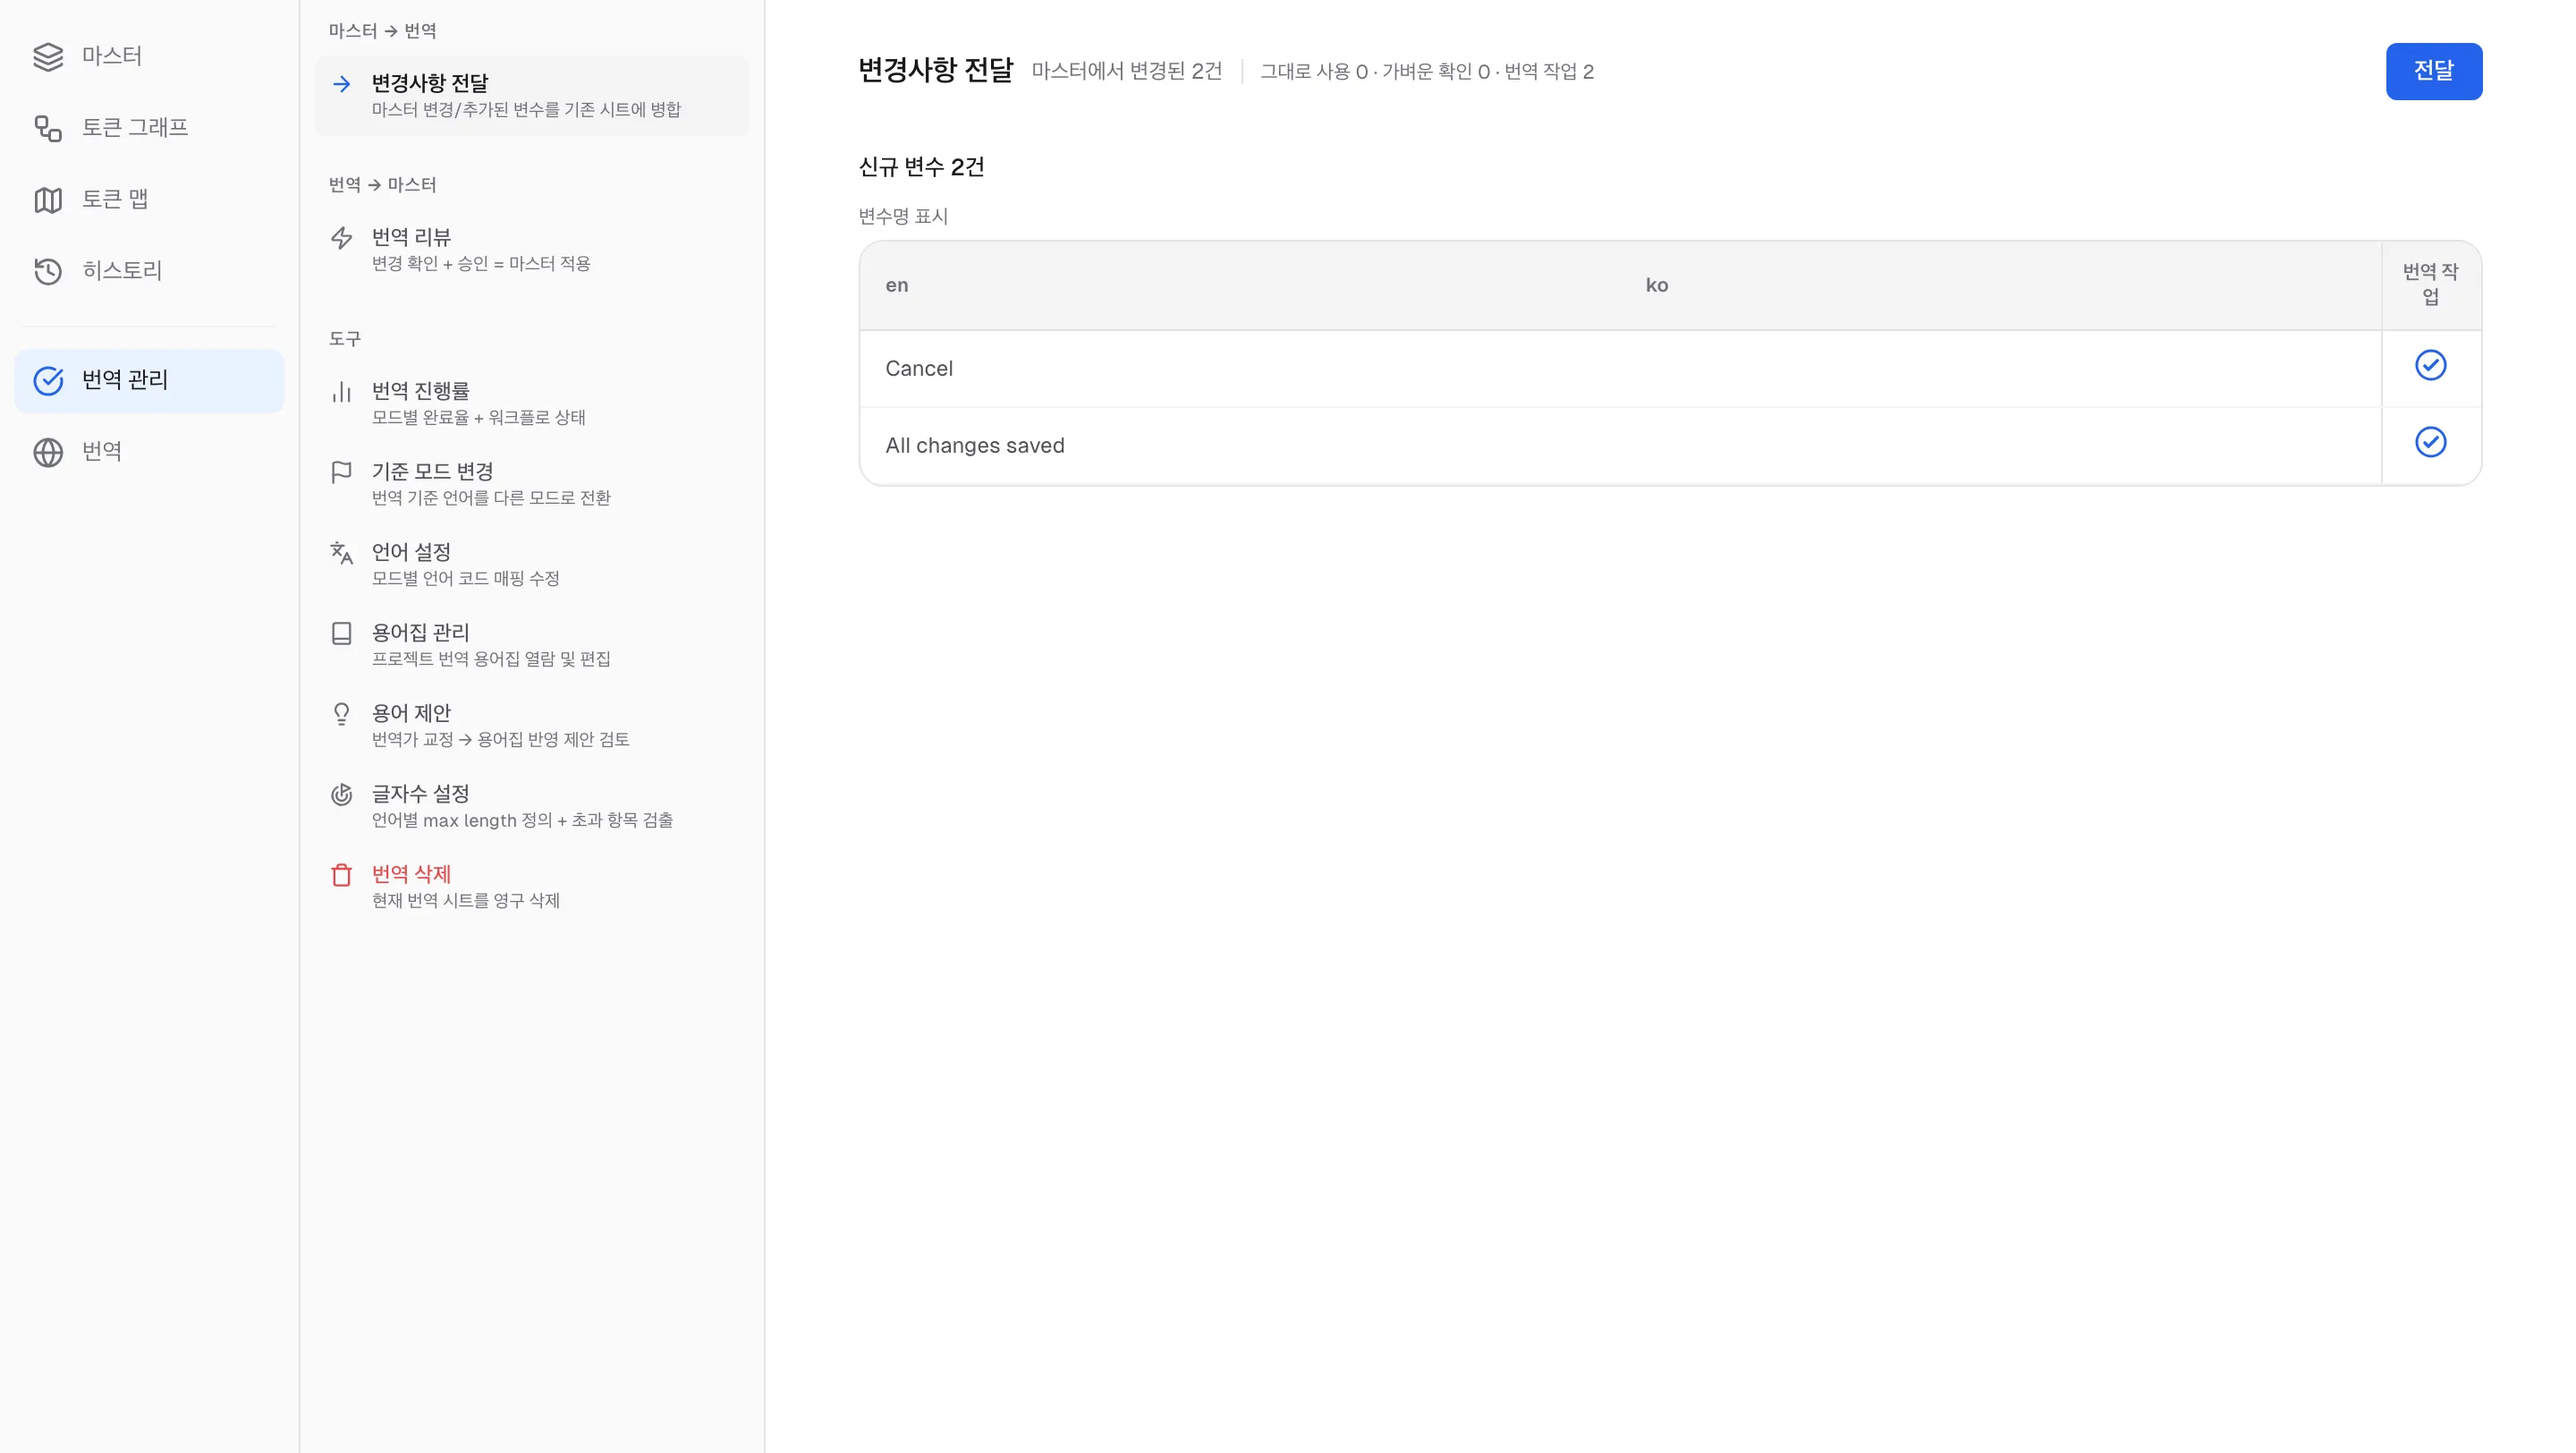
Task: Click the bar chart icon for 번역 진행률
Action: coord(342,391)
